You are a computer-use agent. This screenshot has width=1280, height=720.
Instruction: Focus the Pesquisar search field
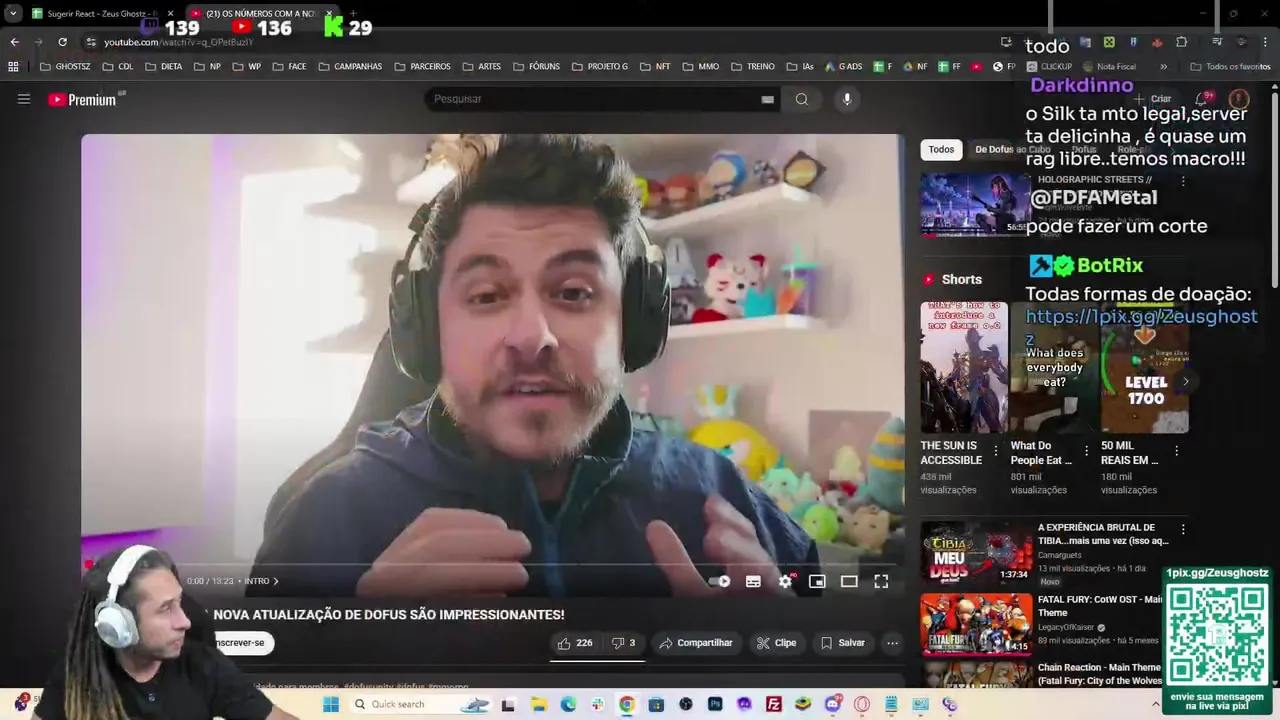click(x=595, y=99)
